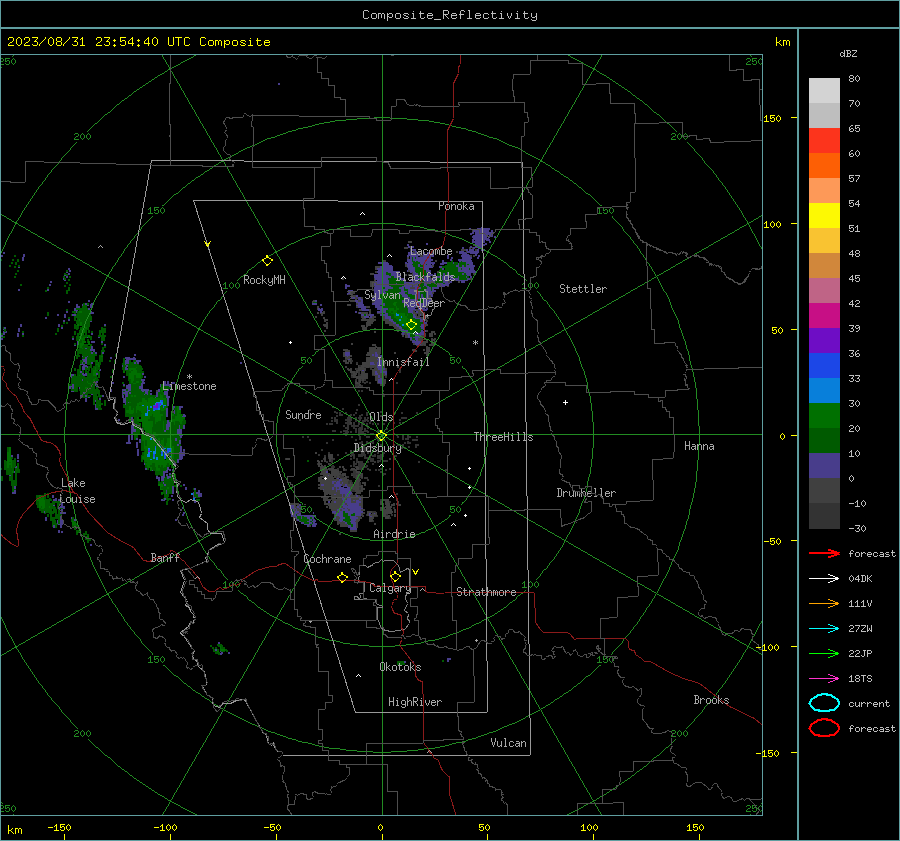Click the red forecast arrow in legend

click(x=824, y=553)
